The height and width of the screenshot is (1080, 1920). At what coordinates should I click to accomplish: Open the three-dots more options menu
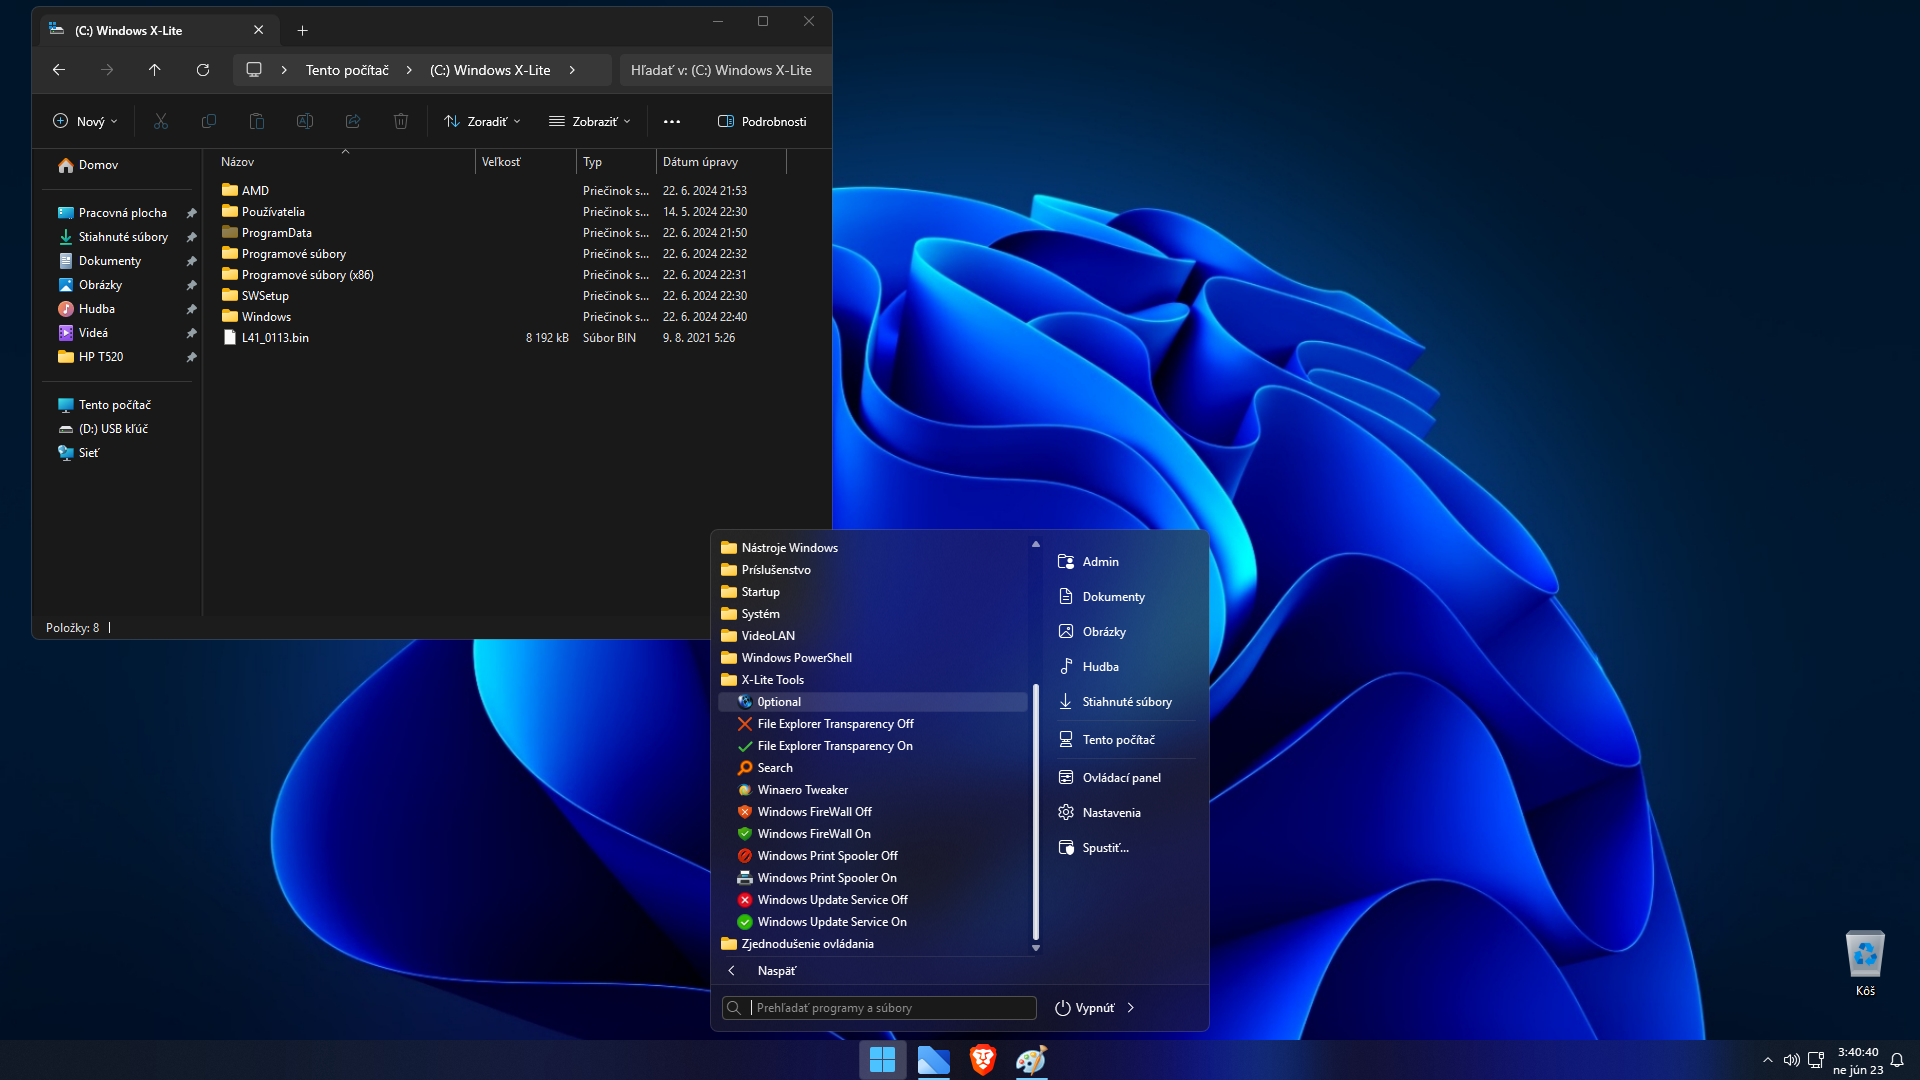pyautogui.click(x=672, y=121)
